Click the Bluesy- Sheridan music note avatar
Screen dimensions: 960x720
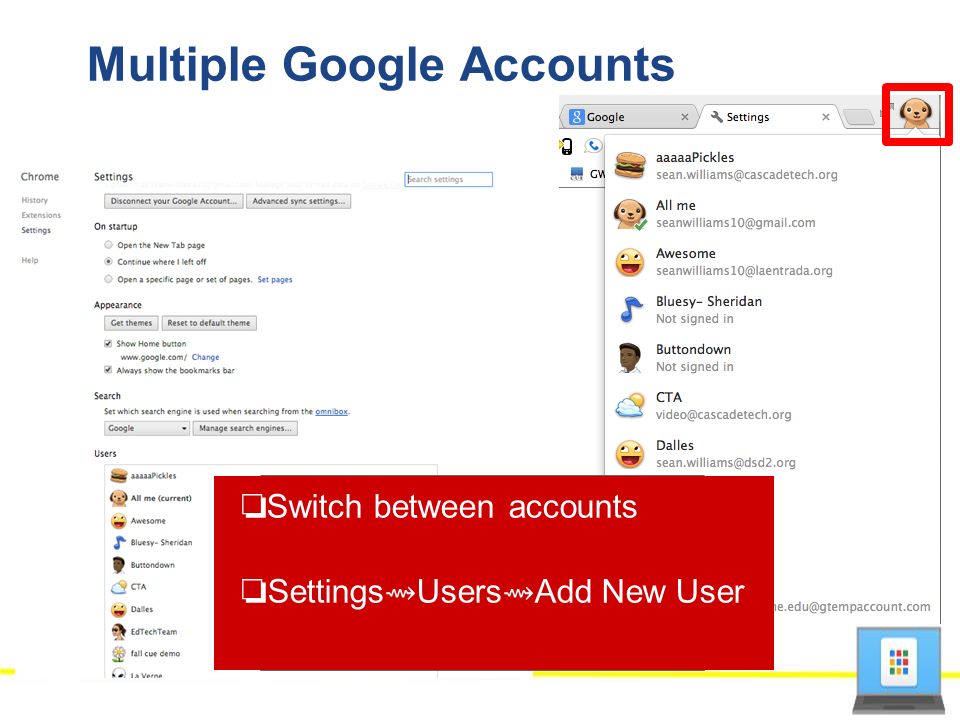pyautogui.click(x=631, y=310)
